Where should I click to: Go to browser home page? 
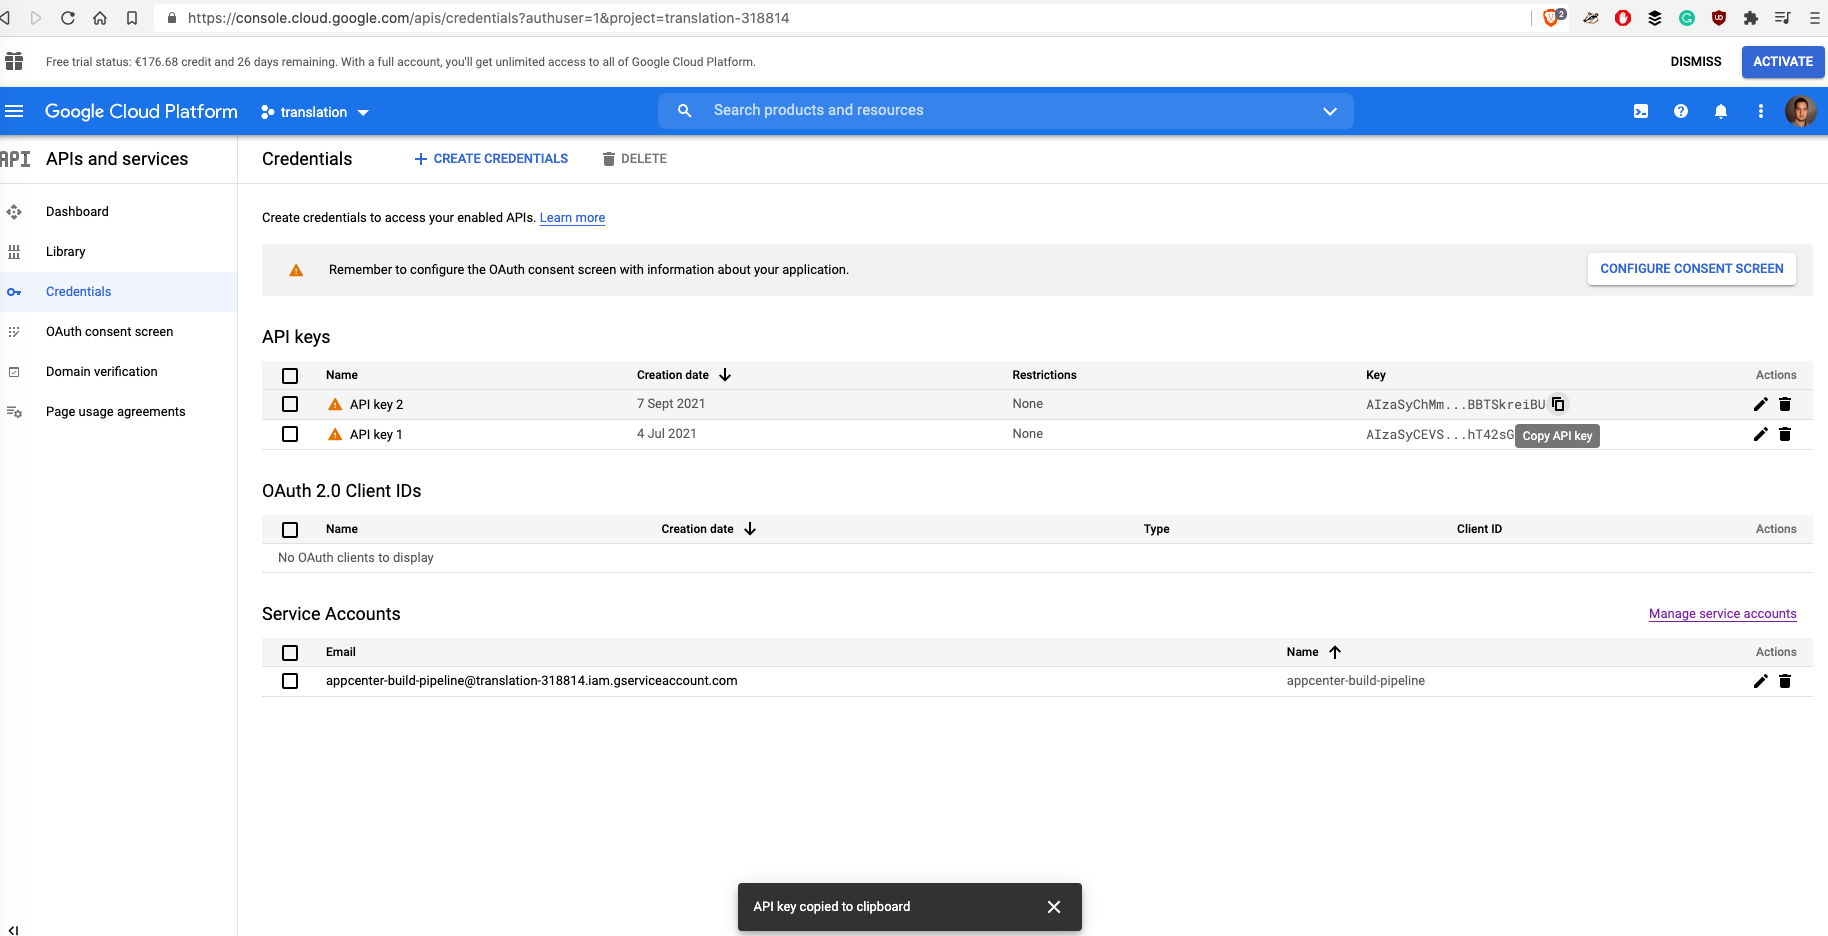pyautogui.click(x=100, y=18)
